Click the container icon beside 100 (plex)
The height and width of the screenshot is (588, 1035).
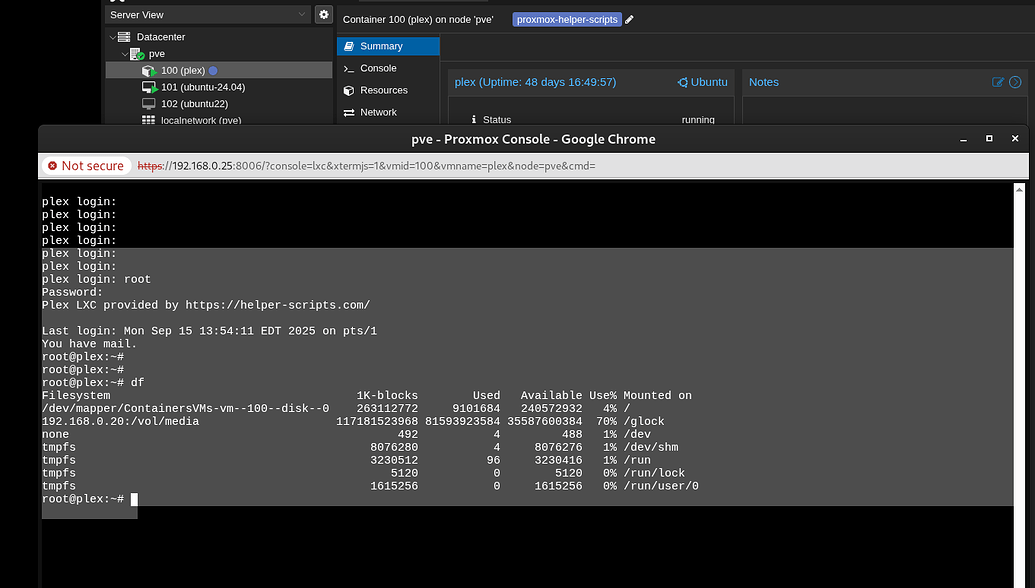[x=151, y=70]
